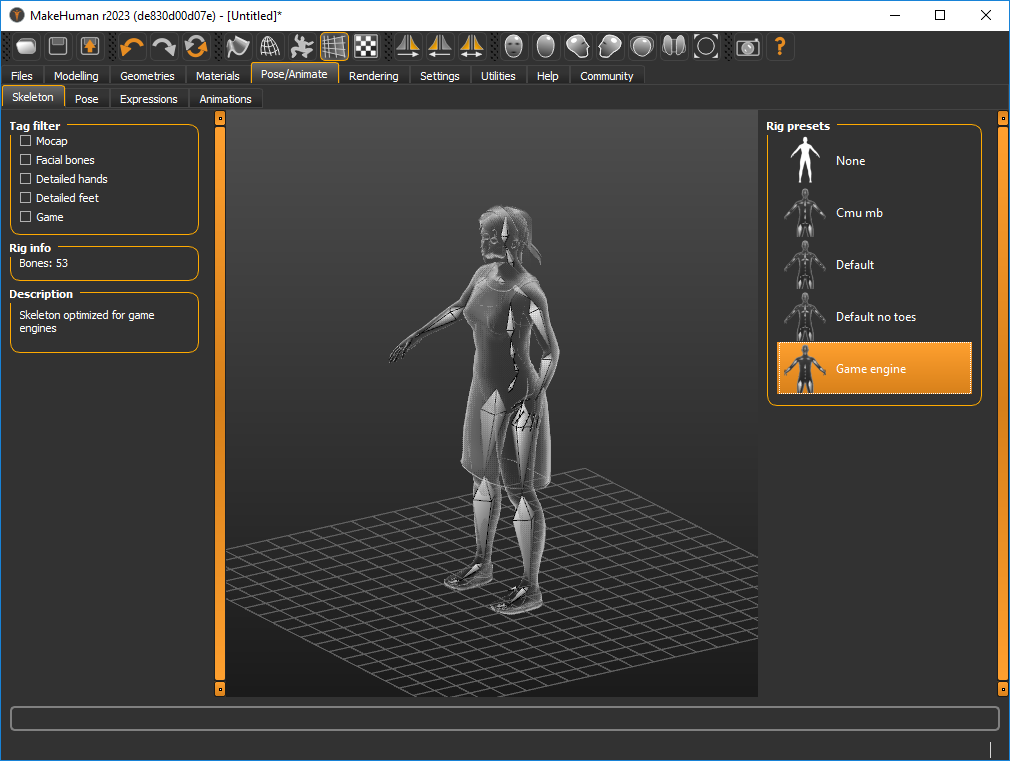
Task: Redo the last action
Action: [164, 46]
